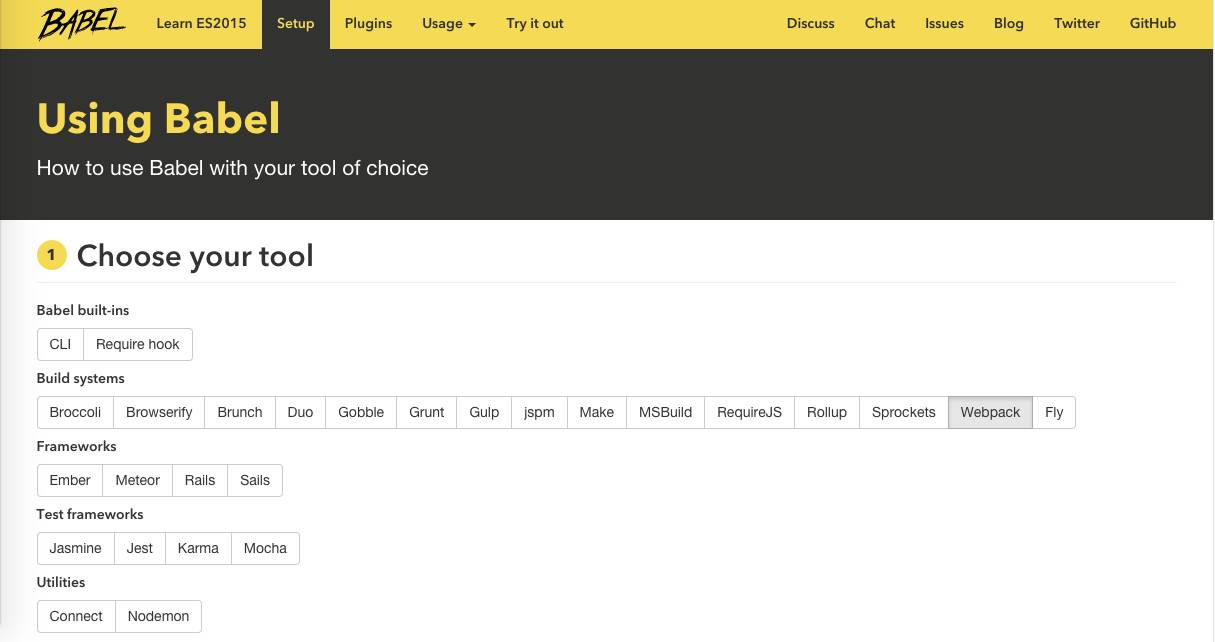Open Learn ES2015 page
The image size is (1215, 642).
[x=201, y=23]
